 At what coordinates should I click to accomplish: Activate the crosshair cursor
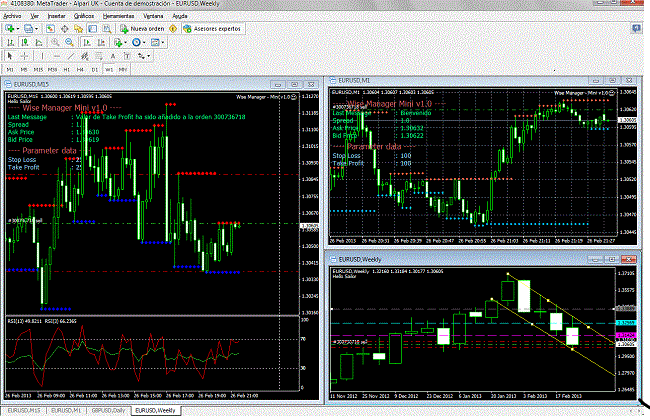[x=24, y=56]
